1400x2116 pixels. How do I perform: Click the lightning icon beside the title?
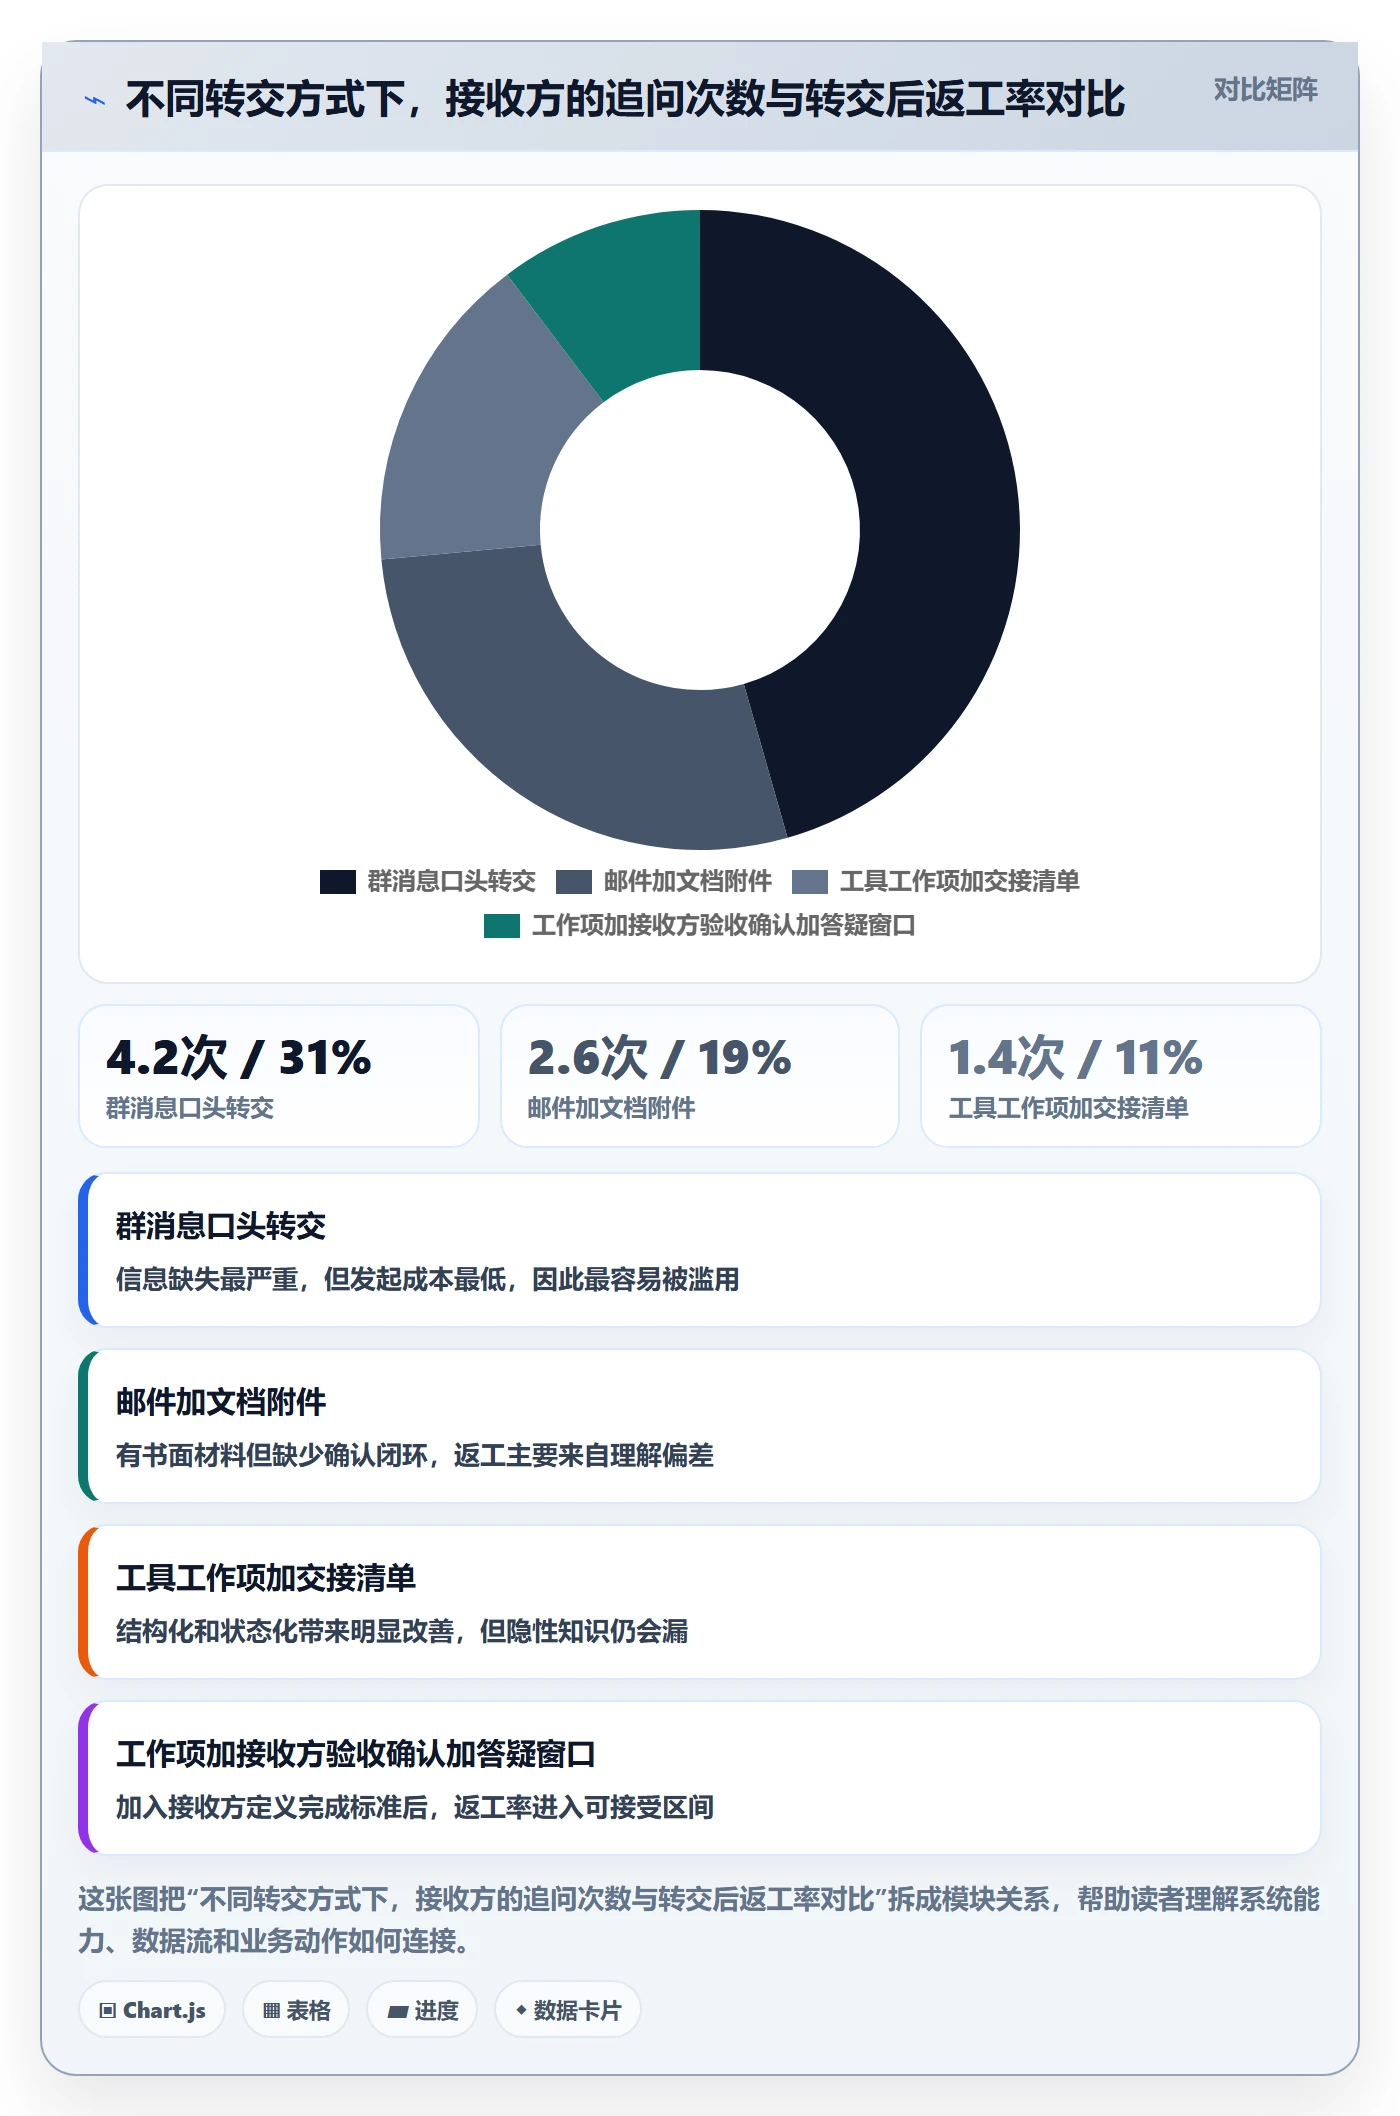[94, 100]
